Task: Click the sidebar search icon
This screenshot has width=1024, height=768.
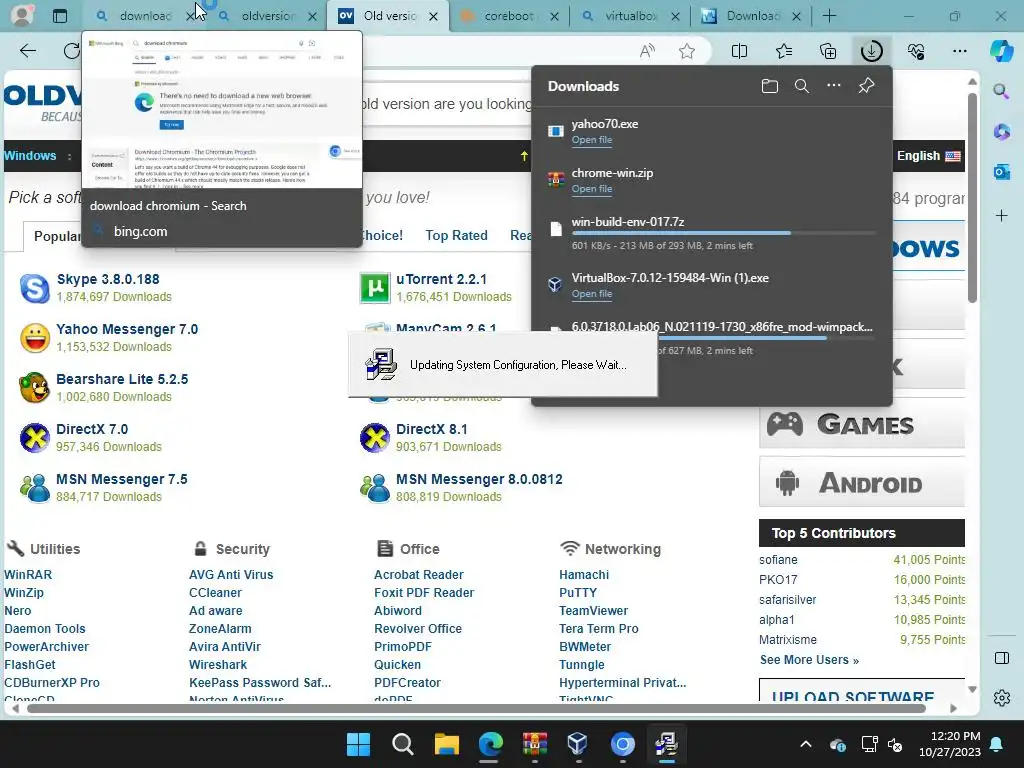Action: [1001, 91]
